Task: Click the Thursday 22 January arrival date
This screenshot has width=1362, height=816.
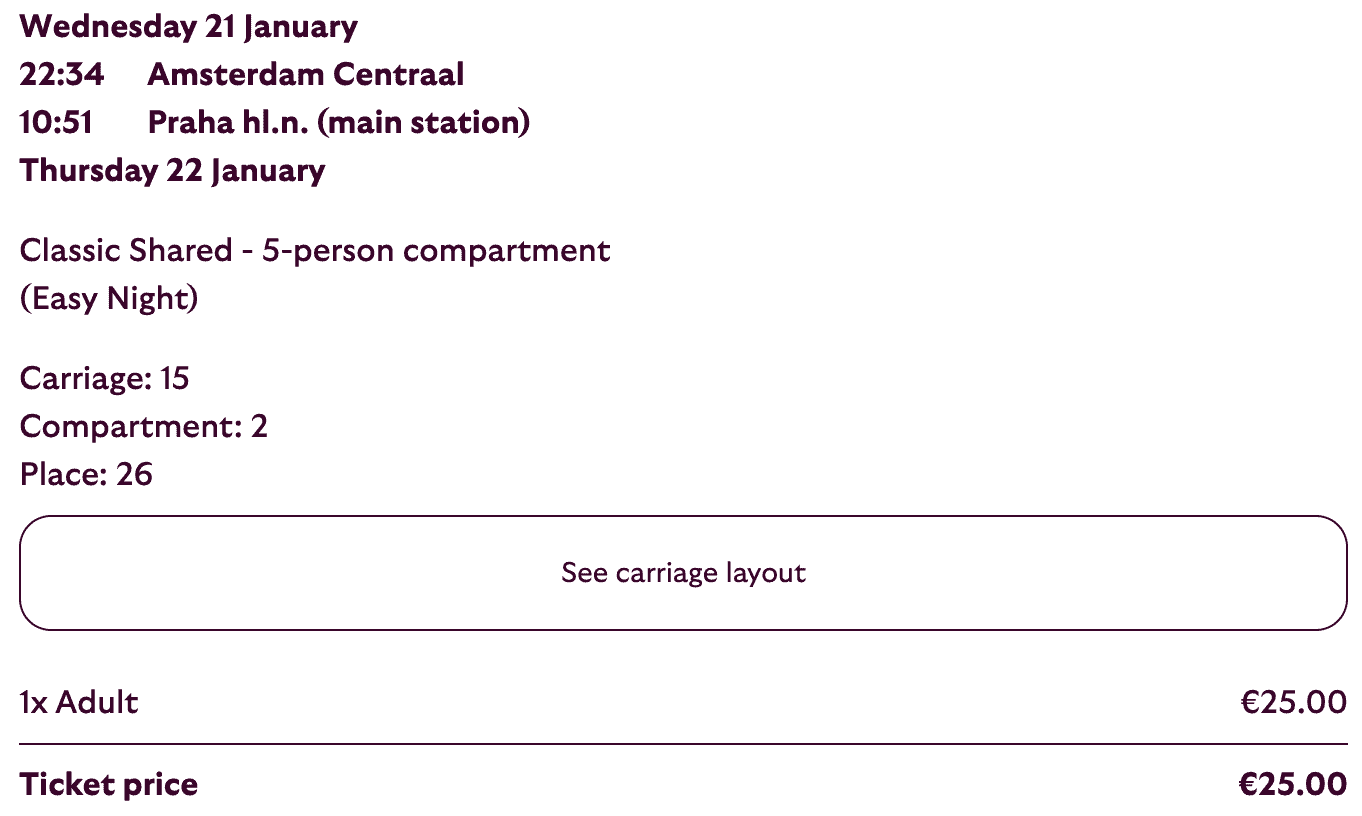Action: click(172, 170)
